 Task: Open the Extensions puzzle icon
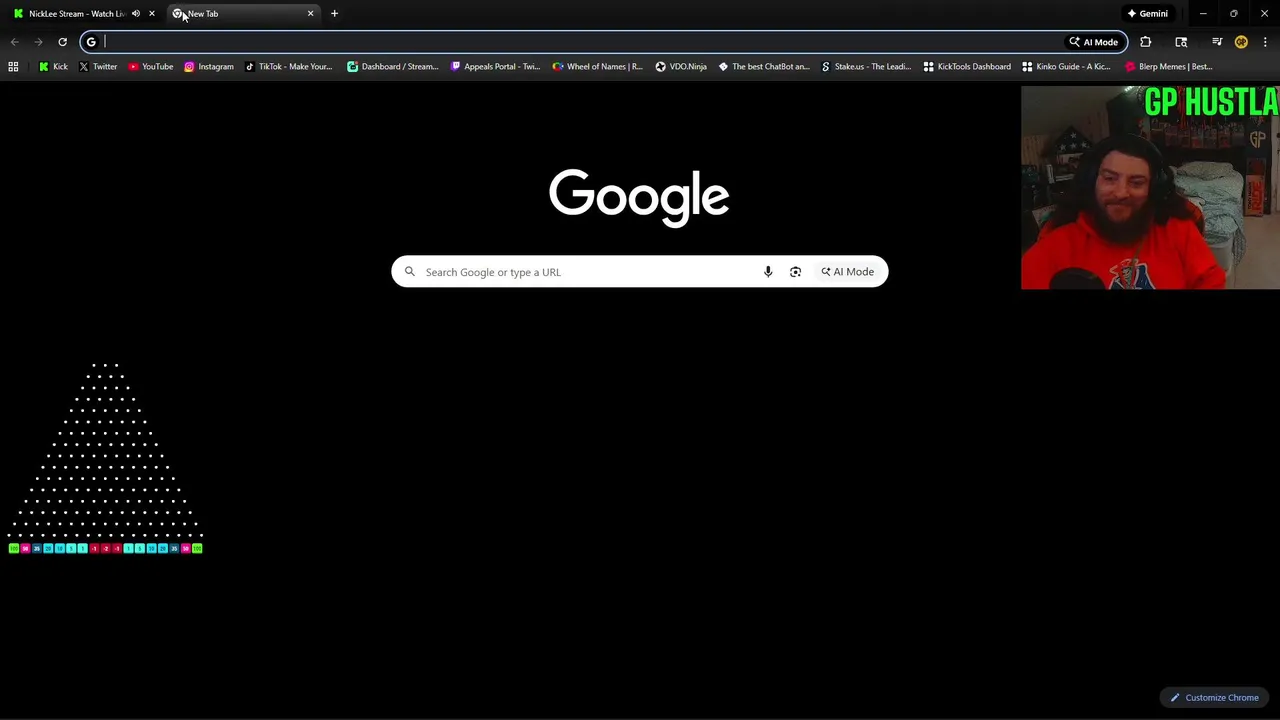point(1145,42)
